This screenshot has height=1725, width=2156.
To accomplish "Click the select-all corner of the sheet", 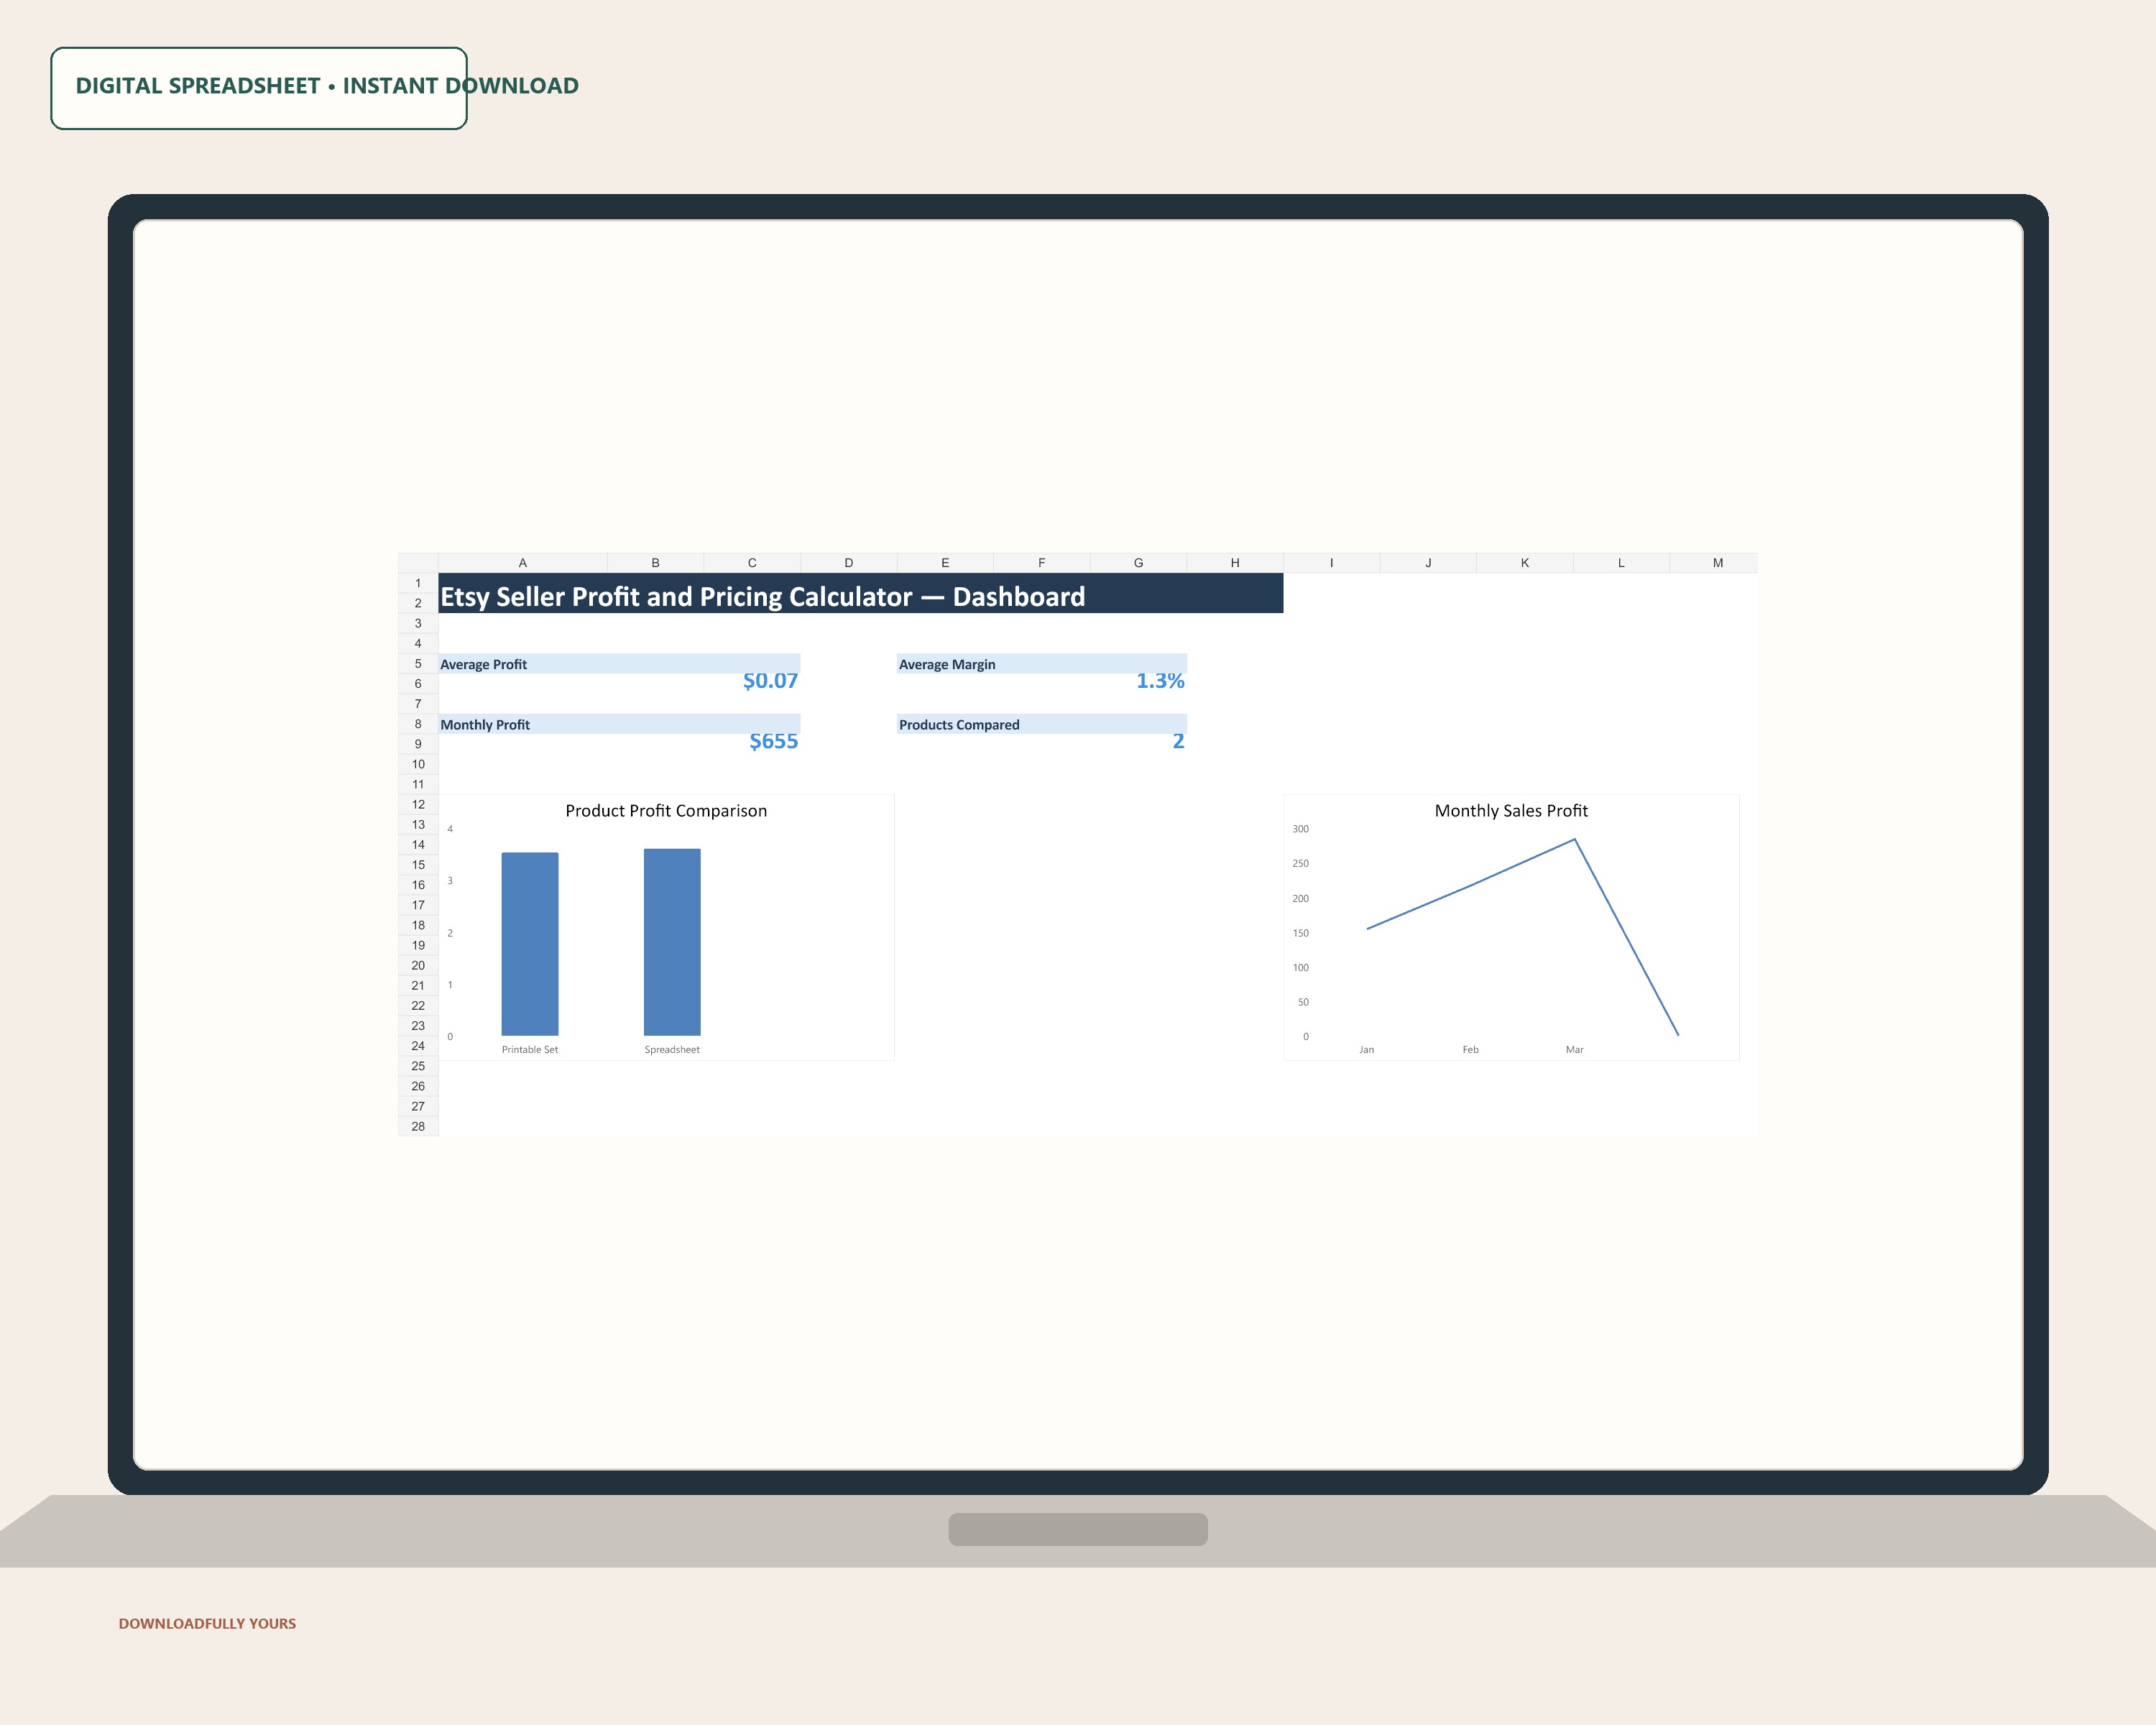I will [418, 563].
